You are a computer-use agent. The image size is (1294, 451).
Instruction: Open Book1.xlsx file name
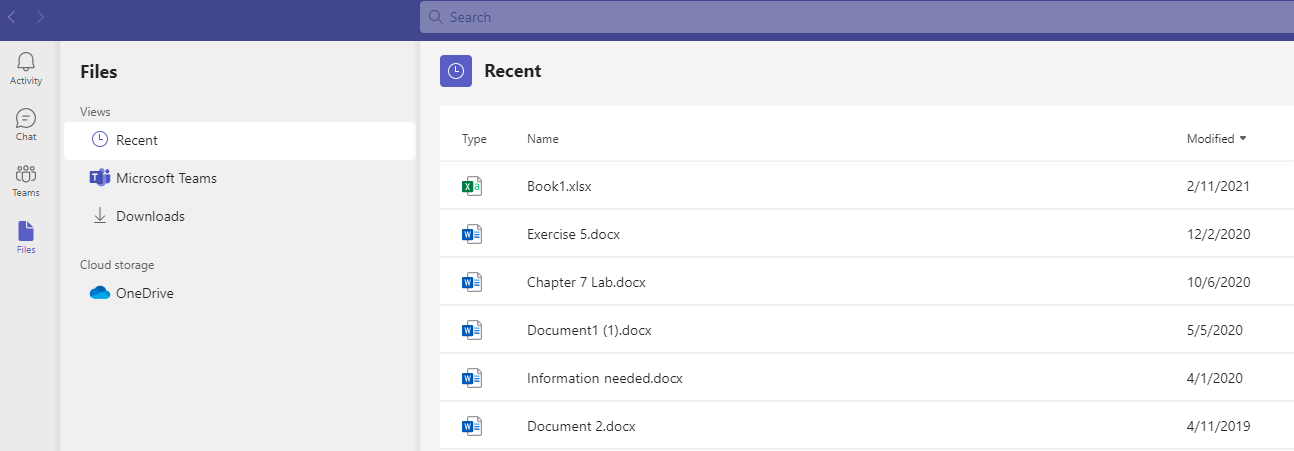560,186
